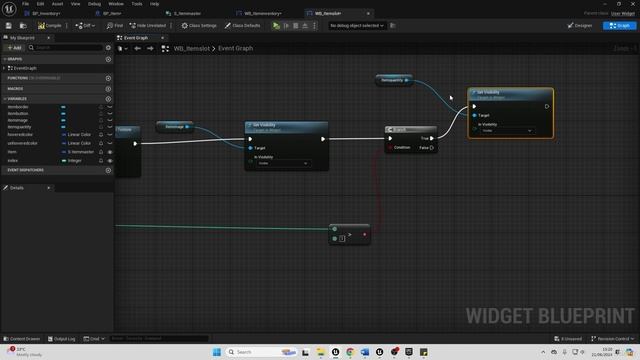Switch to Designer view
The image size is (640, 360).
tap(580, 26)
